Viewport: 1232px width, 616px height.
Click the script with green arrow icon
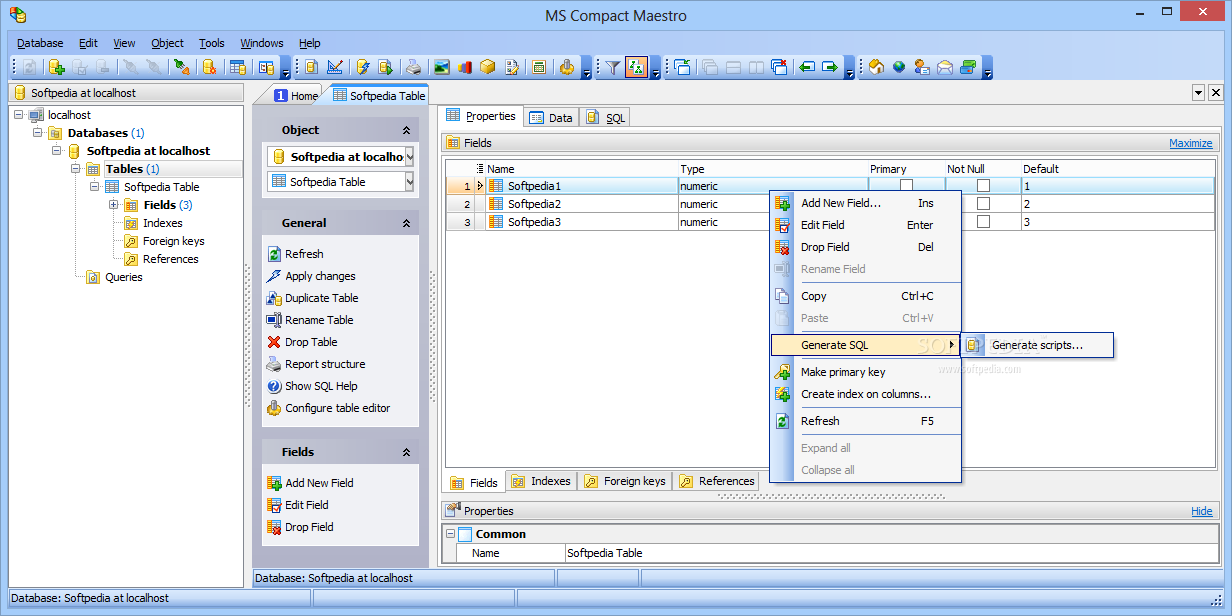pos(385,67)
